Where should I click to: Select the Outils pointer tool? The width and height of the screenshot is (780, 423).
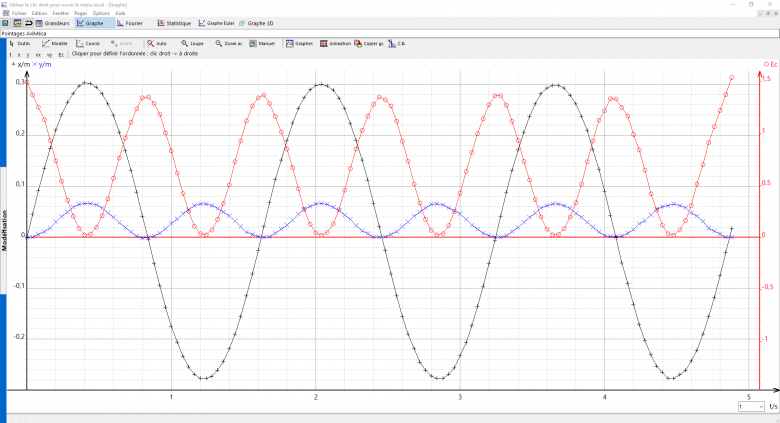[x=20, y=44]
